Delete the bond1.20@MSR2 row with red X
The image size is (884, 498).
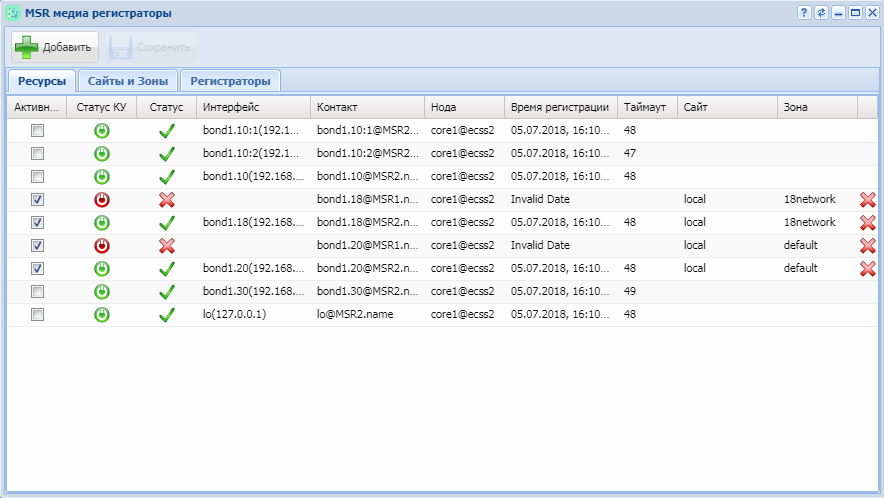[x=867, y=268]
